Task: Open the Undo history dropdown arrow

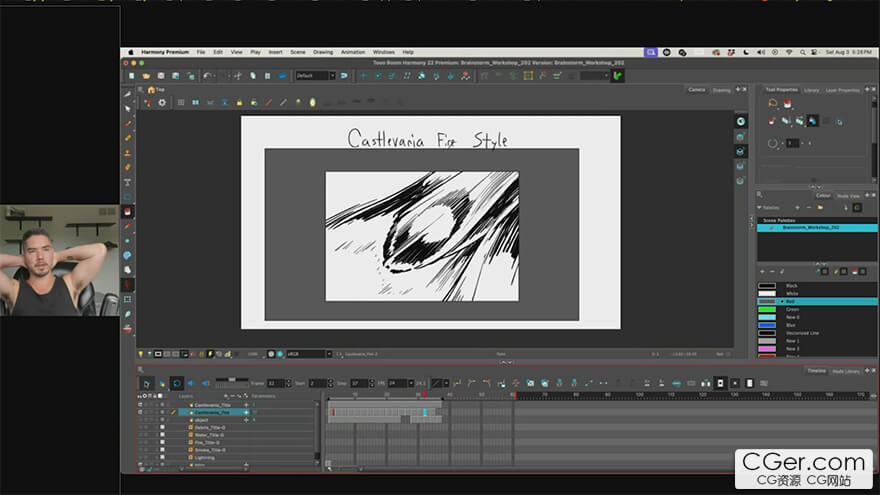Action: click(216, 76)
